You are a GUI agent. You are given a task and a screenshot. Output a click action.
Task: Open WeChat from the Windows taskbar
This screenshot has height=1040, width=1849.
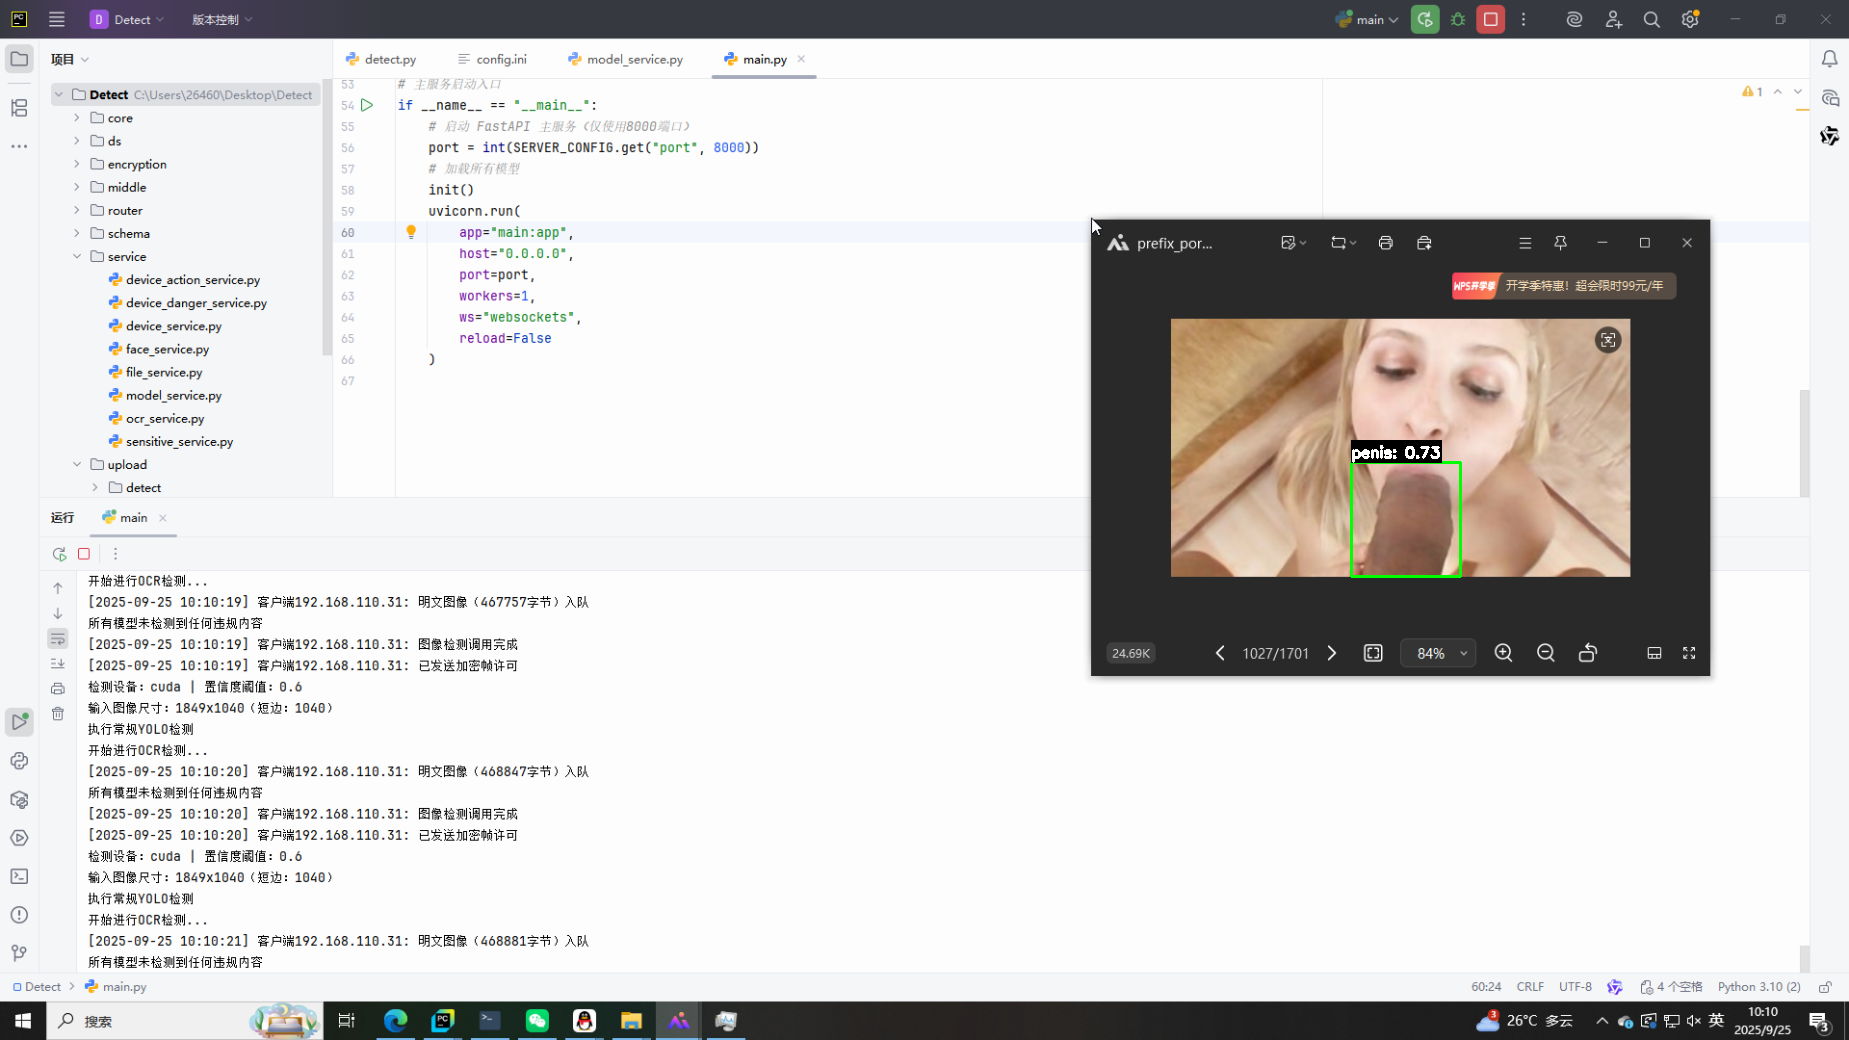[x=537, y=1021]
